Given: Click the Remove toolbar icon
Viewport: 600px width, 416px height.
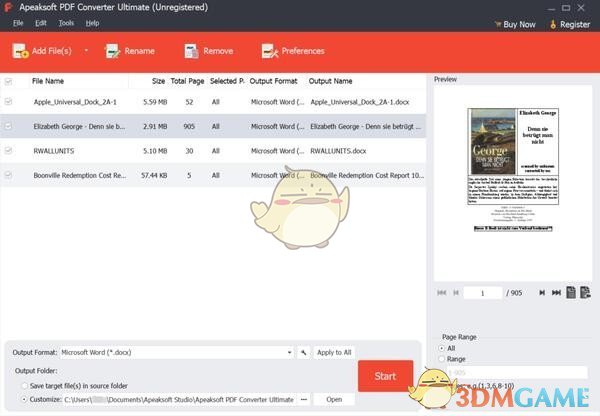Looking at the screenshot, I should (191, 51).
